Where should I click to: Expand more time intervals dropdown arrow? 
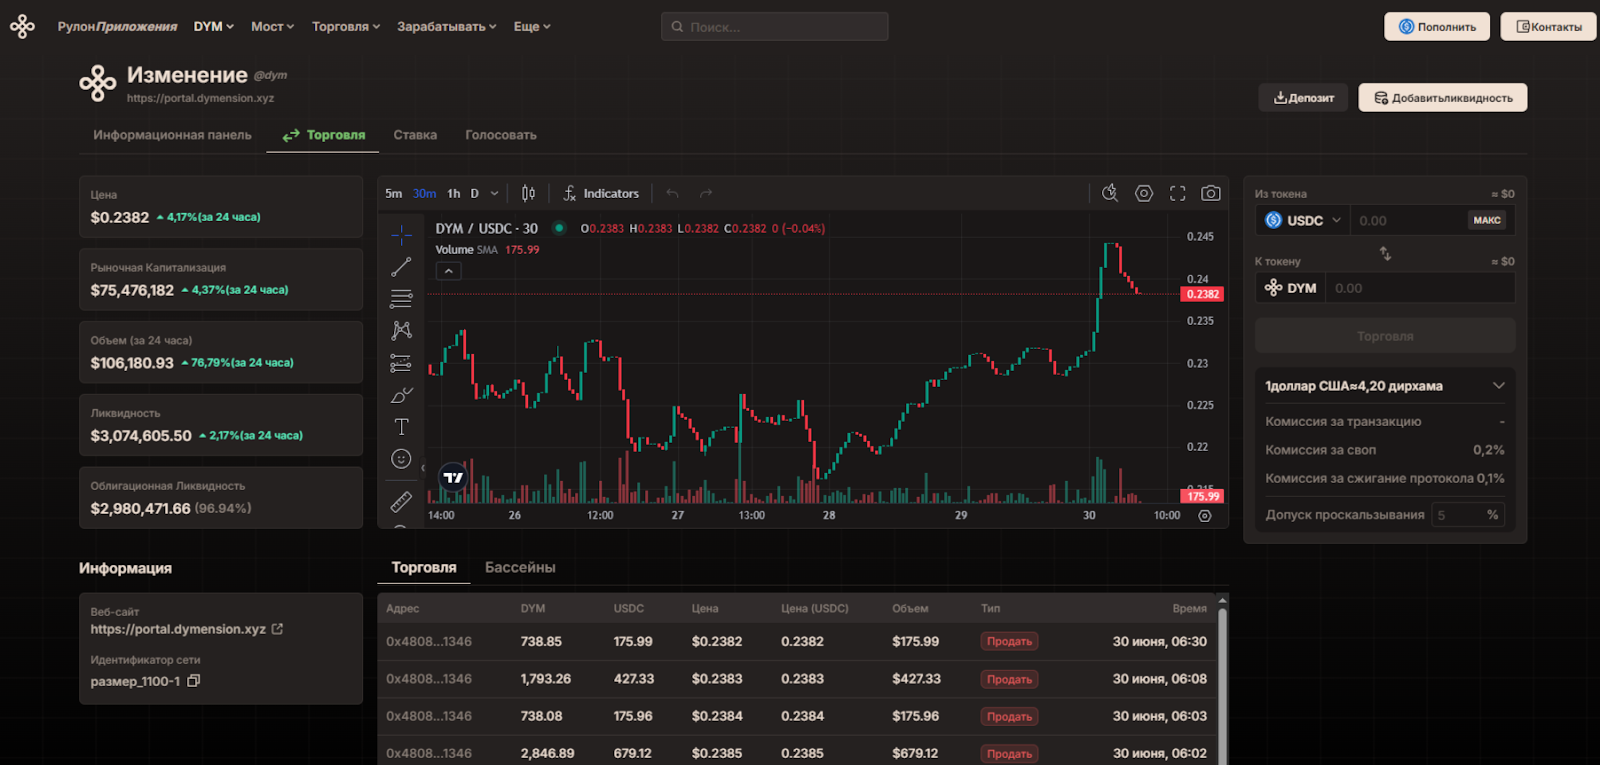(x=494, y=194)
